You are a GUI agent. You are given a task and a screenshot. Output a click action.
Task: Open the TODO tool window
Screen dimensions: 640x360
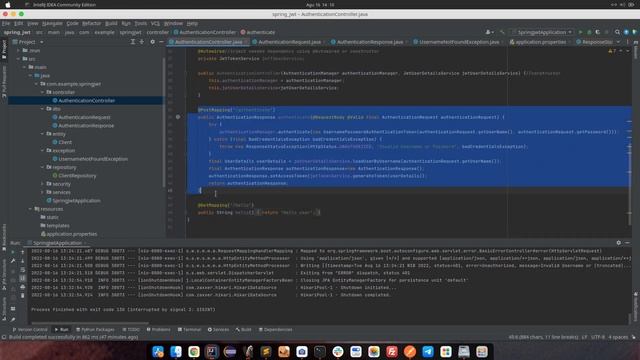click(131, 330)
